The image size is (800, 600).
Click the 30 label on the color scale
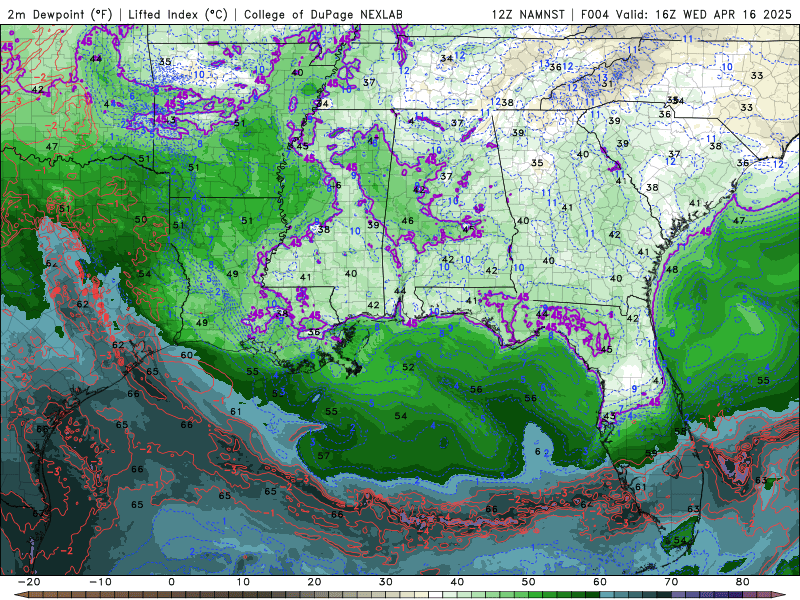[x=386, y=582]
